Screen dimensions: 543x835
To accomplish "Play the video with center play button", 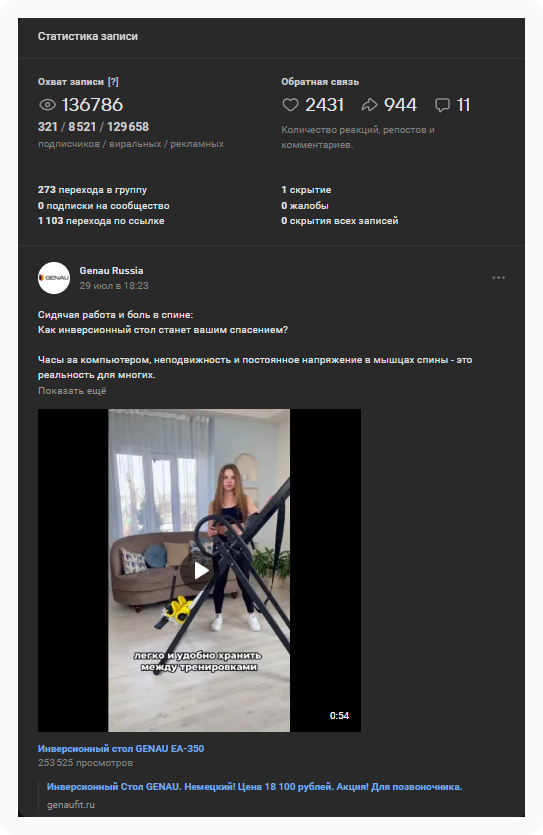I will (199, 570).
